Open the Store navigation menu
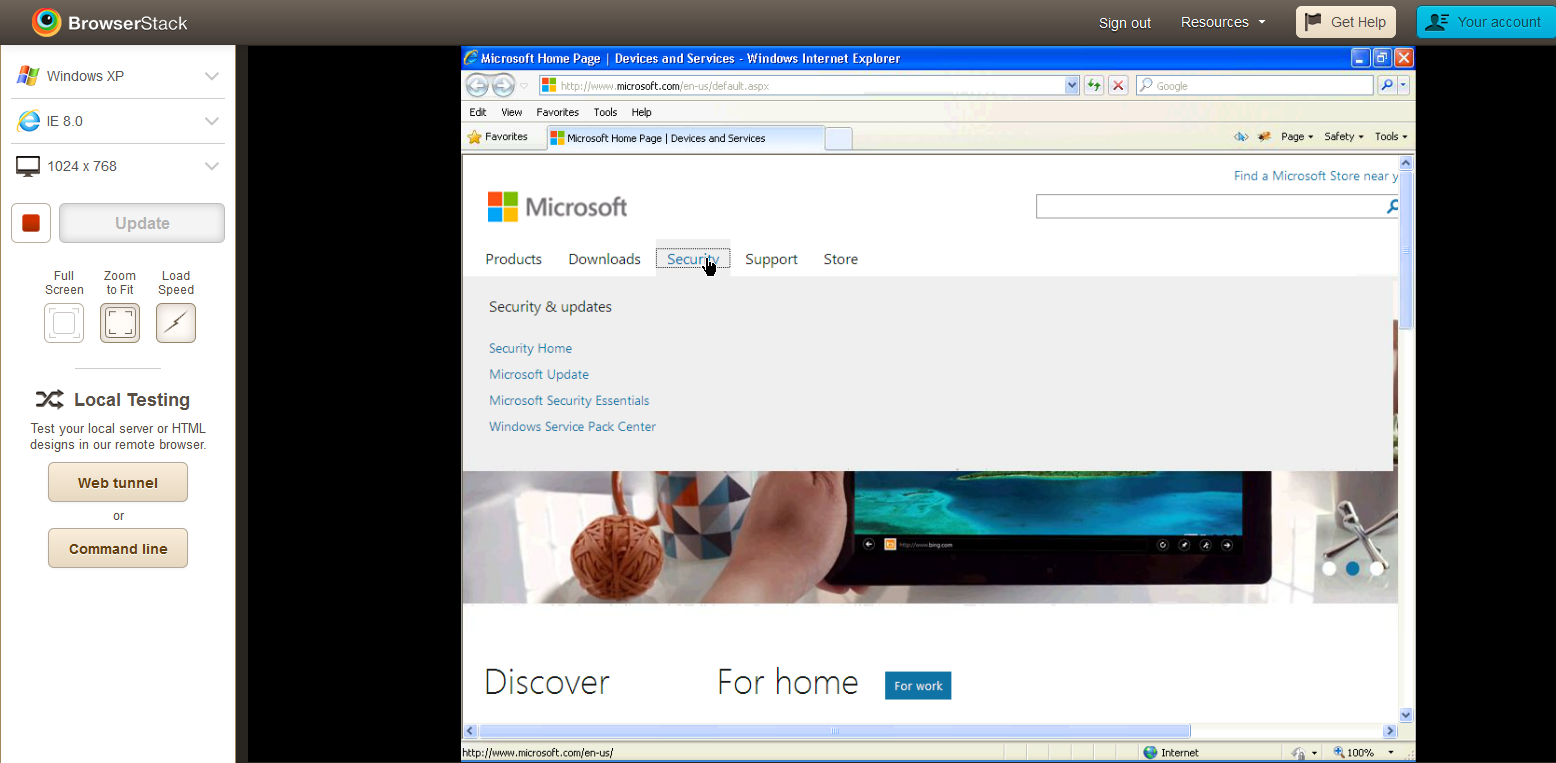Image resolution: width=1556 pixels, height=763 pixels. point(840,259)
